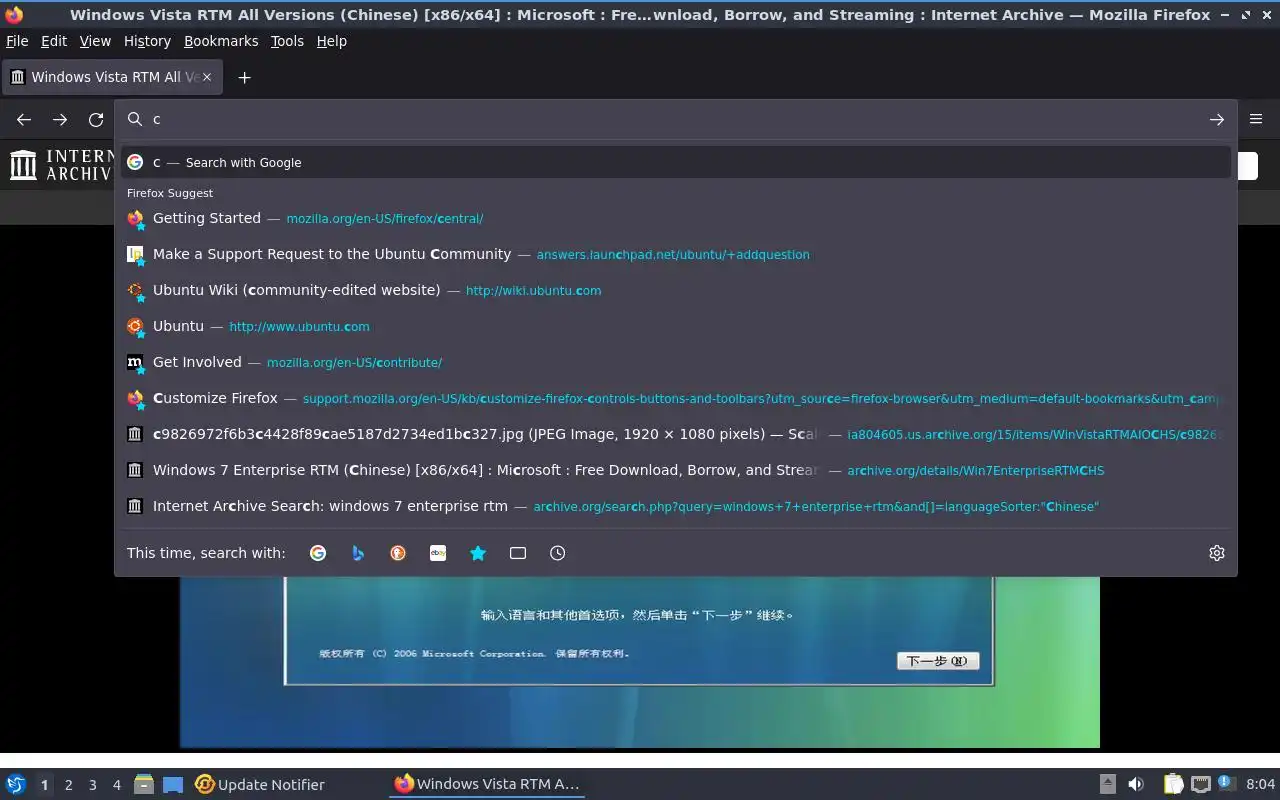Open the History menu
The height and width of the screenshot is (800, 1280).
tap(147, 41)
